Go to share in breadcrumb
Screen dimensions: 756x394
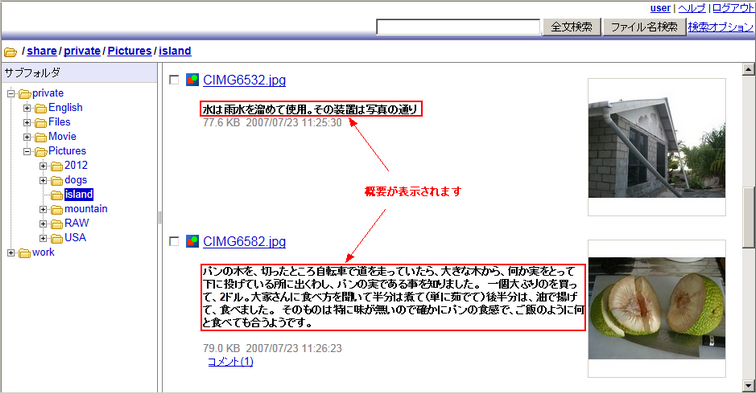(x=41, y=51)
